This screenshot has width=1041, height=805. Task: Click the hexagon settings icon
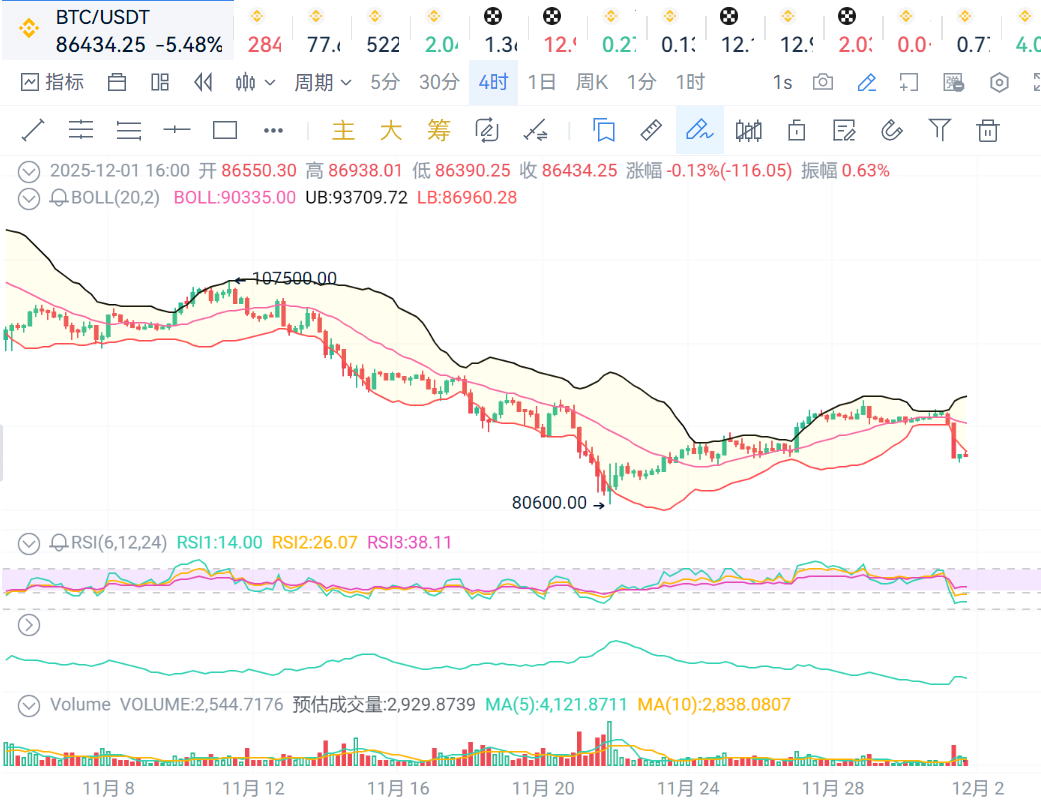click(998, 82)
